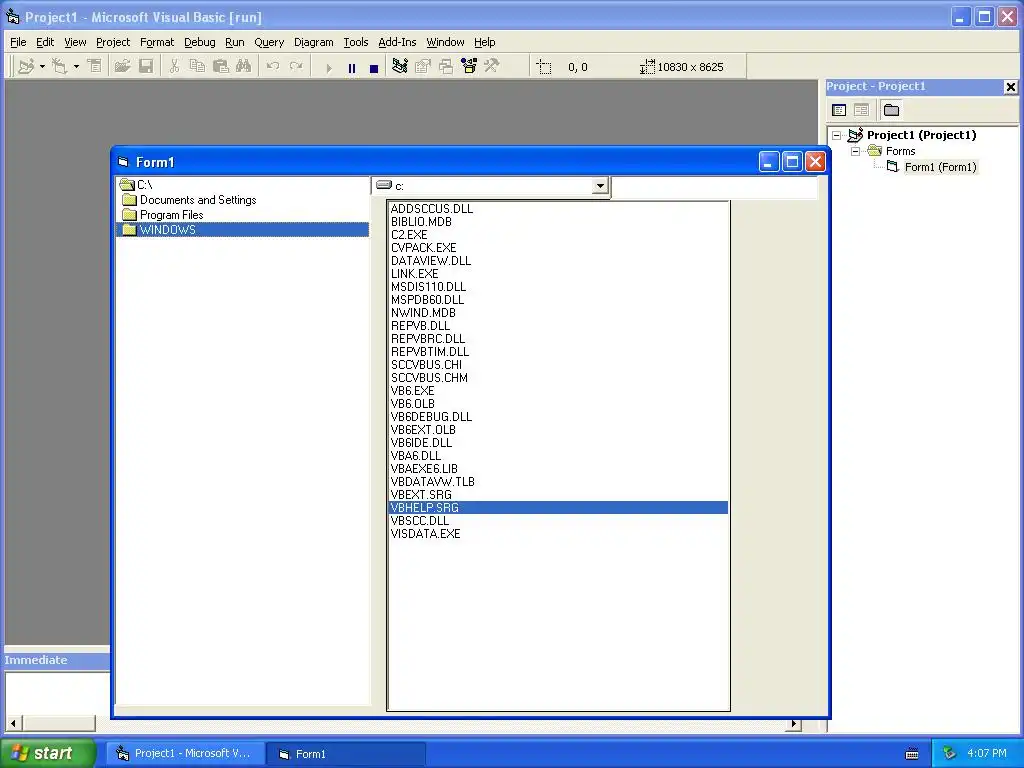Open the Diagram menu

tap(313, 42)
